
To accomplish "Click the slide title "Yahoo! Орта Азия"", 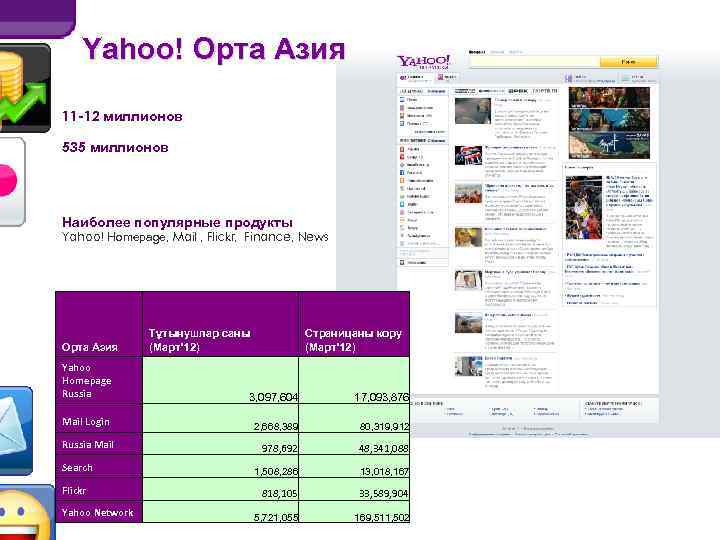I will pos(214,49).
